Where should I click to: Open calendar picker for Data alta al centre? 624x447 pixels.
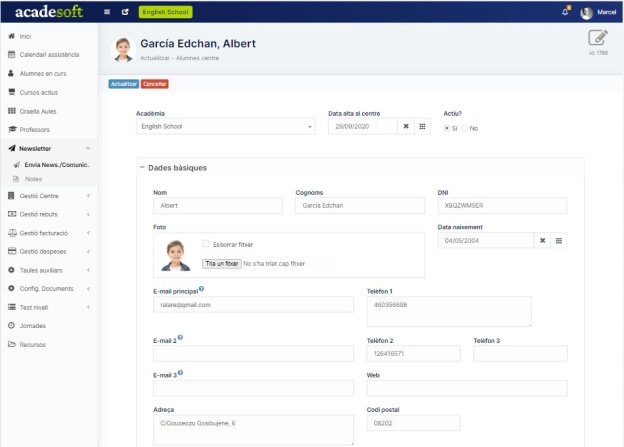pos(422,127)
